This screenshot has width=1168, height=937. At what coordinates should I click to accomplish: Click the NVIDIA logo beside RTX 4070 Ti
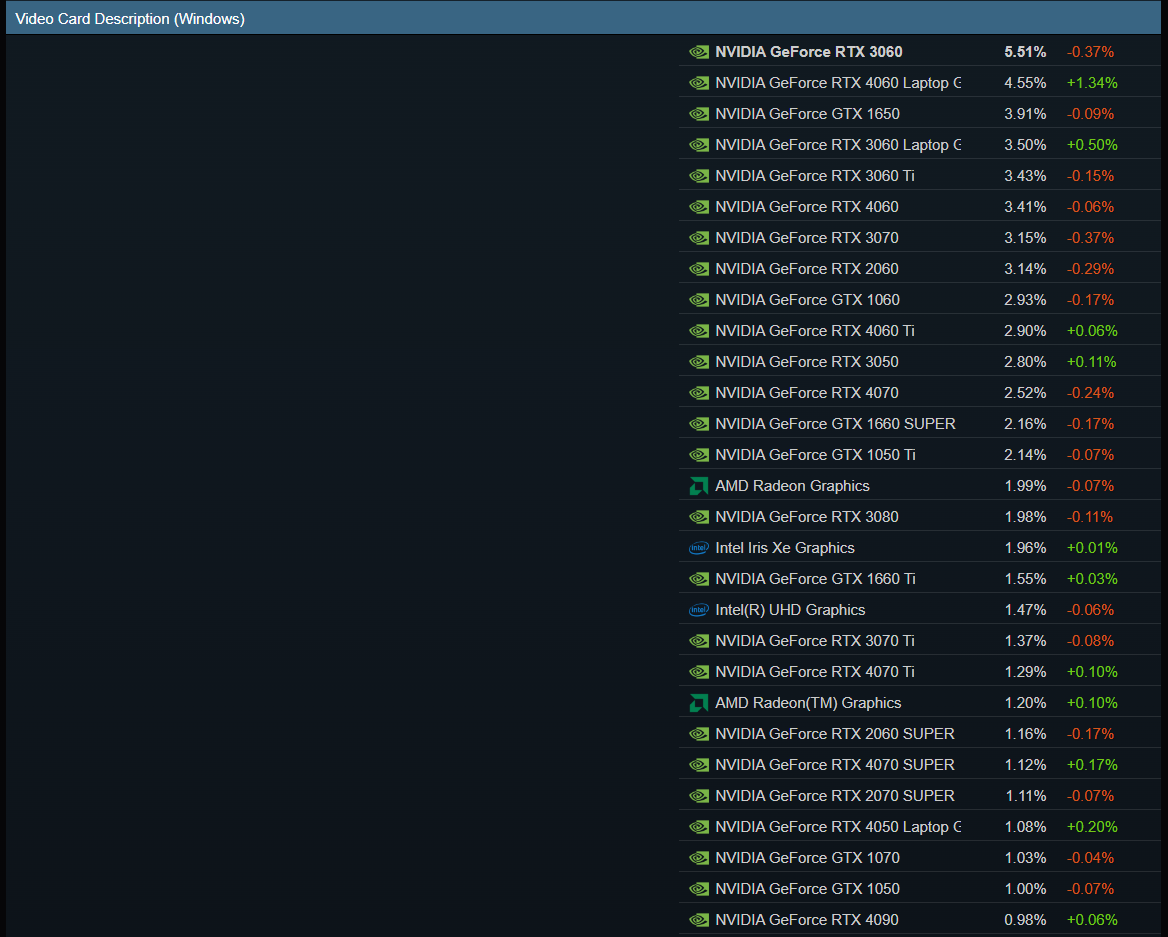[x=699, y=672]
